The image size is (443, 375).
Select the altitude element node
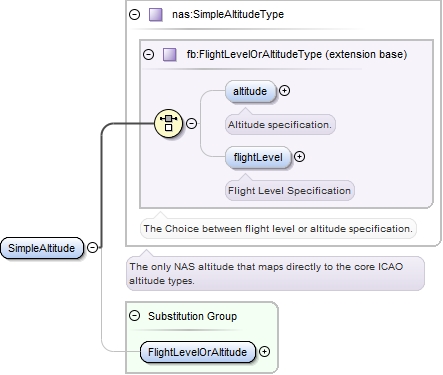[251, 91]
